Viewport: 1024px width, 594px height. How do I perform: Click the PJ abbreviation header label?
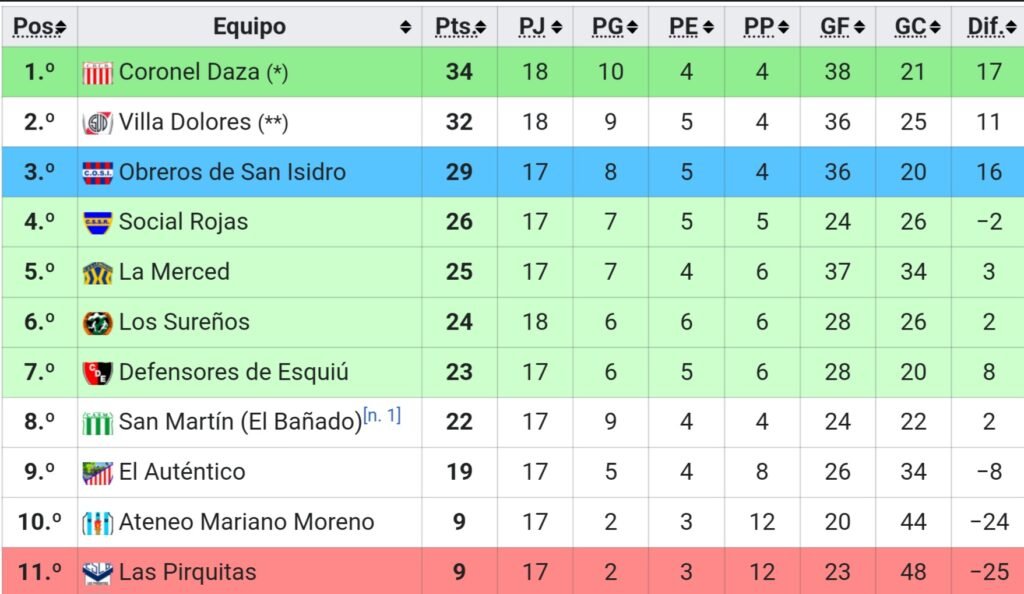(532, 27)
